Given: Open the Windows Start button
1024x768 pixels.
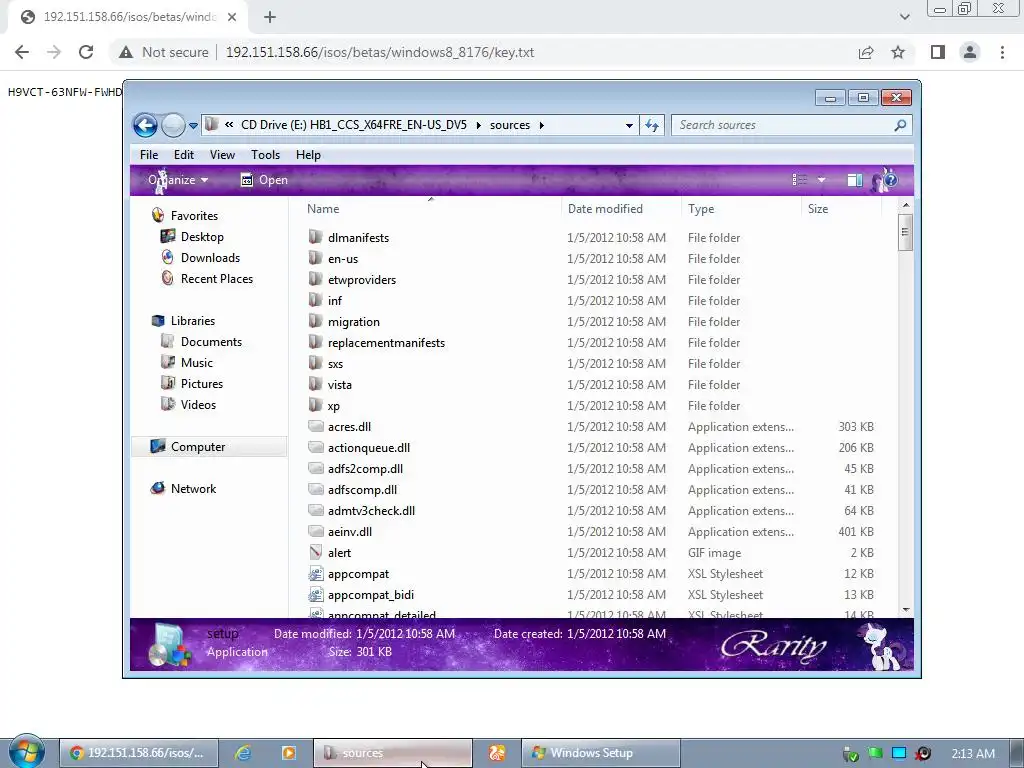Looking at the screenshot, I should tap(27, 752).
